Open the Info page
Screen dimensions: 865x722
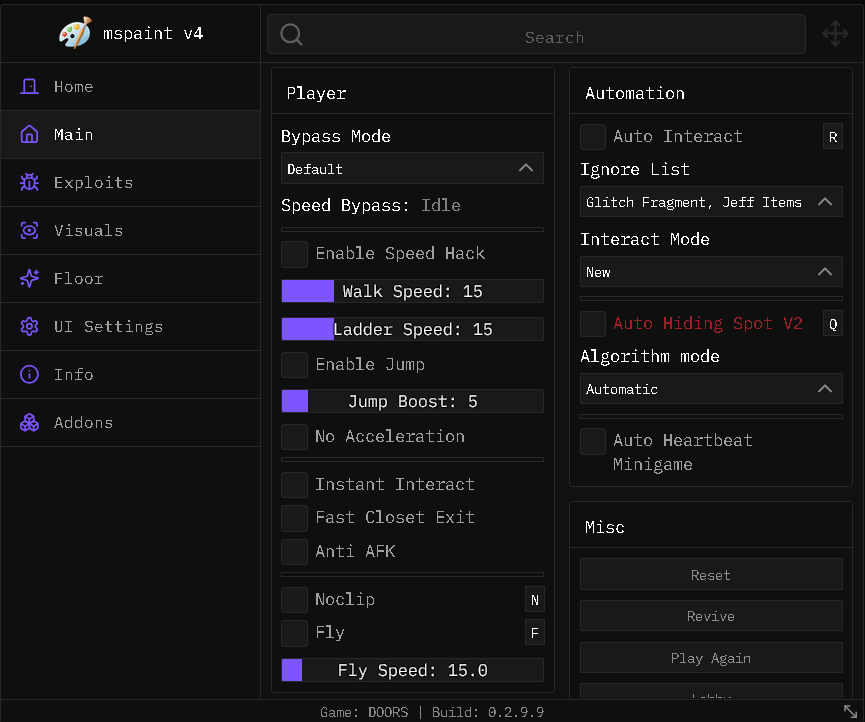[x=74, y=374]
